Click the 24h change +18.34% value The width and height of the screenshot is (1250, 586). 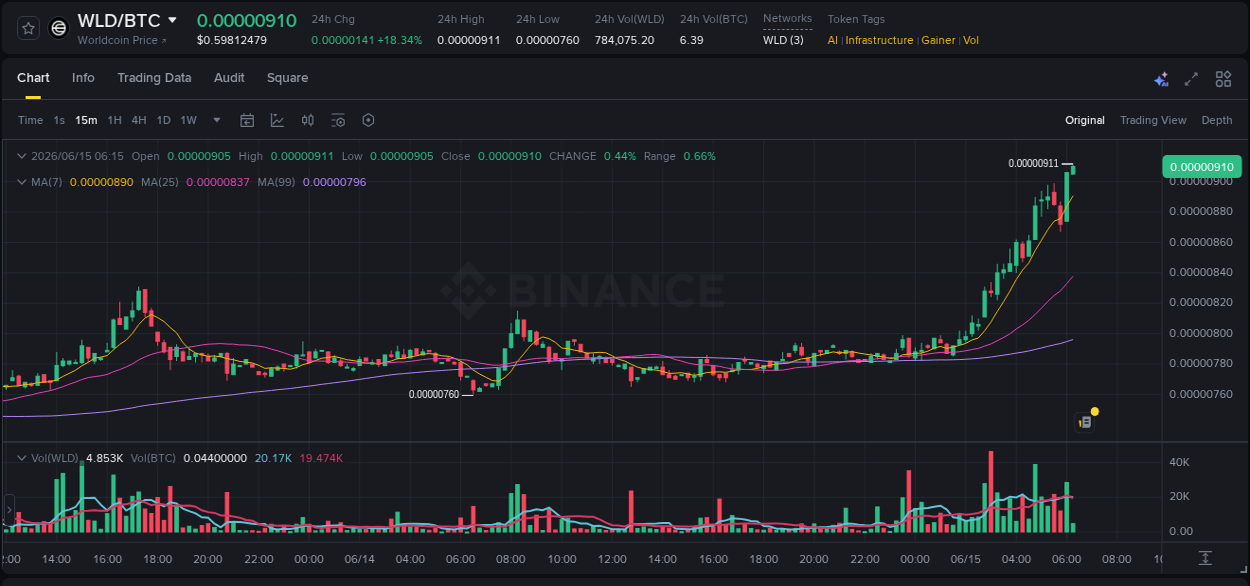click(400, 40)
